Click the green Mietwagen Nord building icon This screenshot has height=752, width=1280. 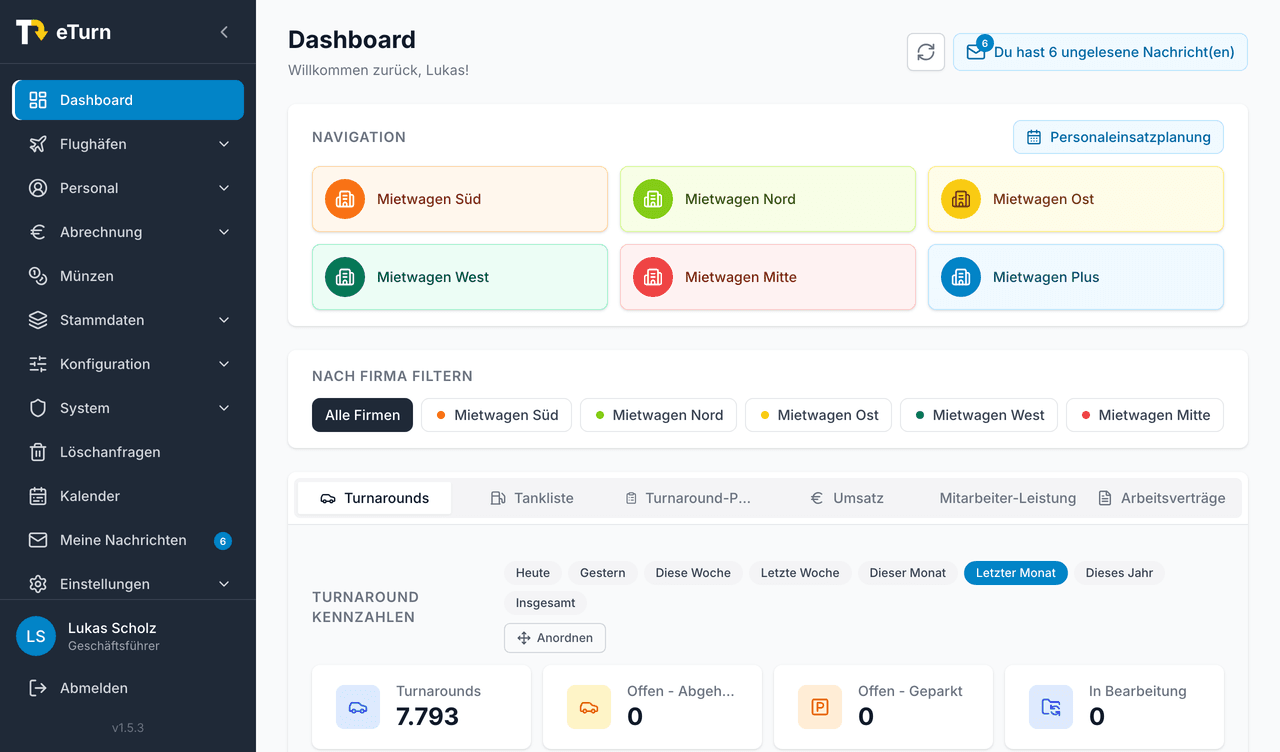pos(653,199)
